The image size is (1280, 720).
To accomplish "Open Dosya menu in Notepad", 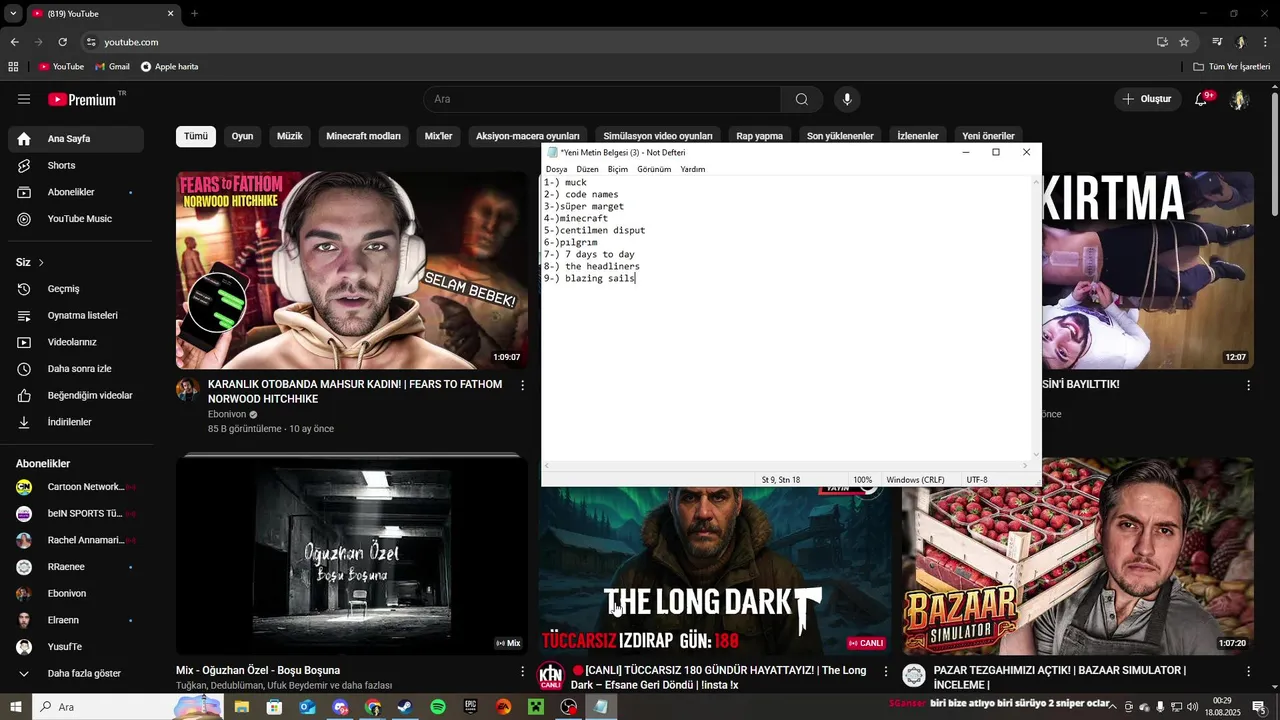I will tap(556, 169).
